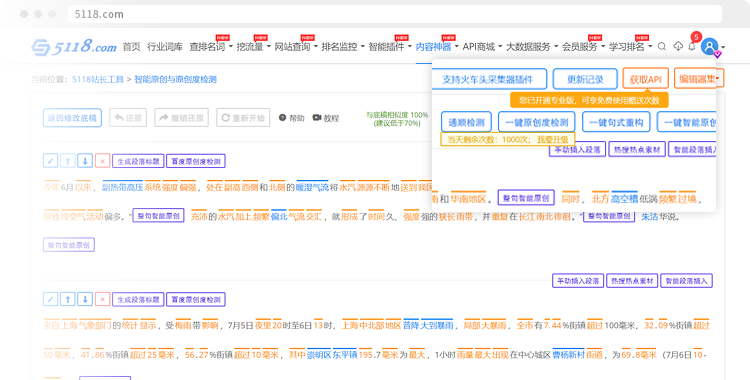Expand the 查排名词 nav dropdown
750x380 pixels.
pyautogui.click(x=231, y=47)
